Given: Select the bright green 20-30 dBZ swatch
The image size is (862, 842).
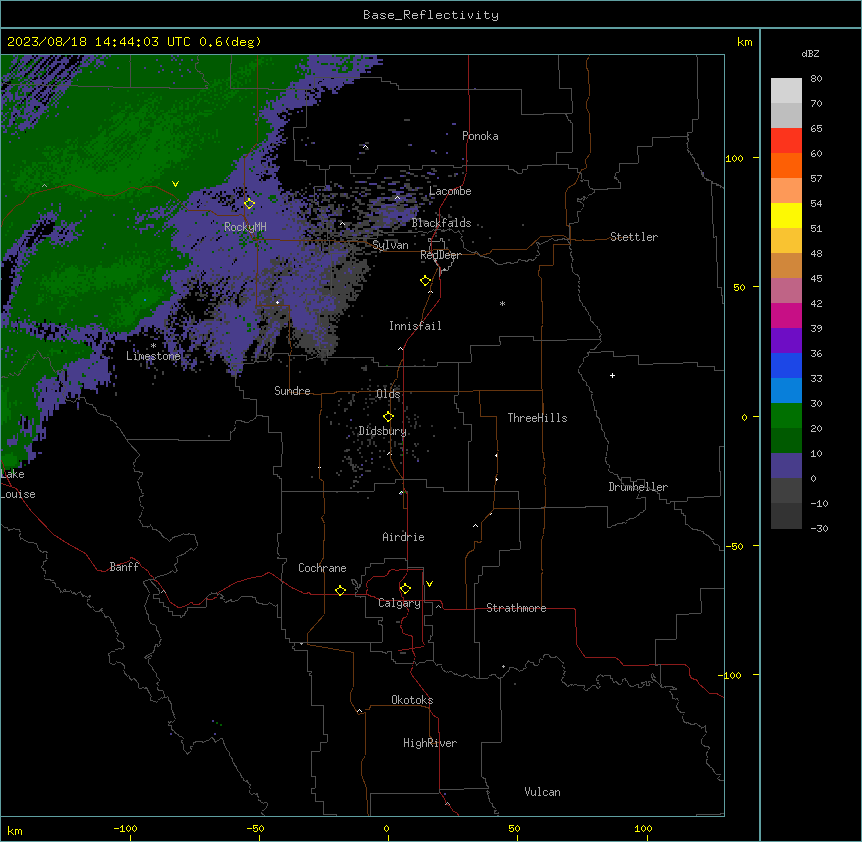Looking at the screenshot, I should point(786,416).
